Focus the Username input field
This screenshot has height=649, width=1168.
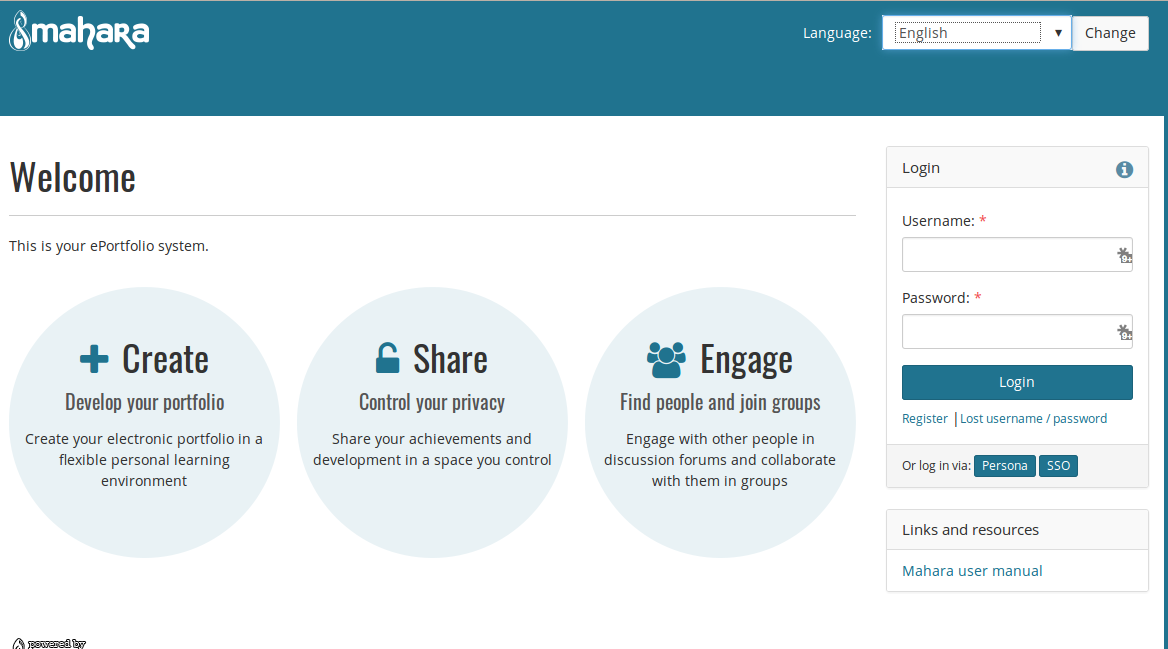click(1017, 255)
